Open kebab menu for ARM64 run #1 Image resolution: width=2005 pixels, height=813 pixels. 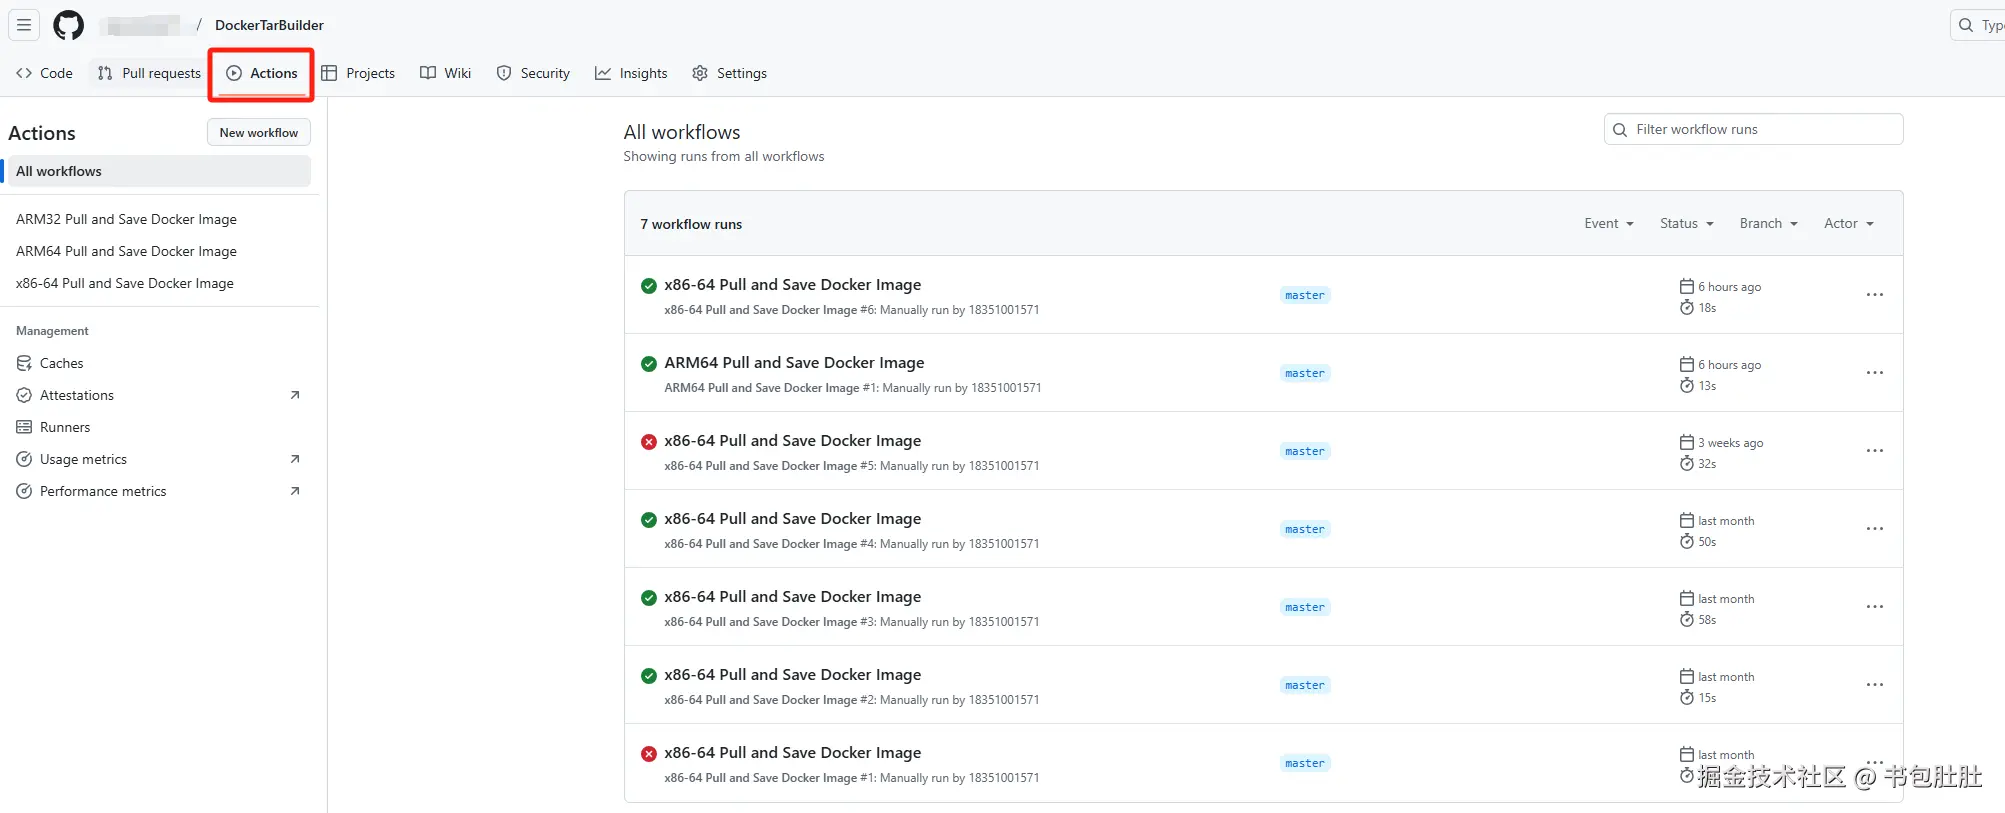point(1874,373)
